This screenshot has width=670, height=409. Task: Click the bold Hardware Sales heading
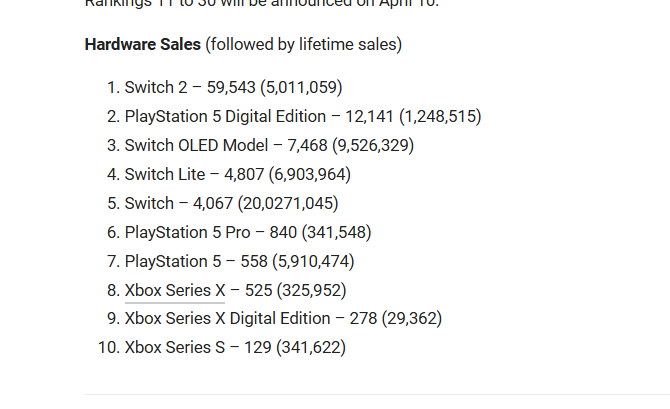tap(143, 44)
